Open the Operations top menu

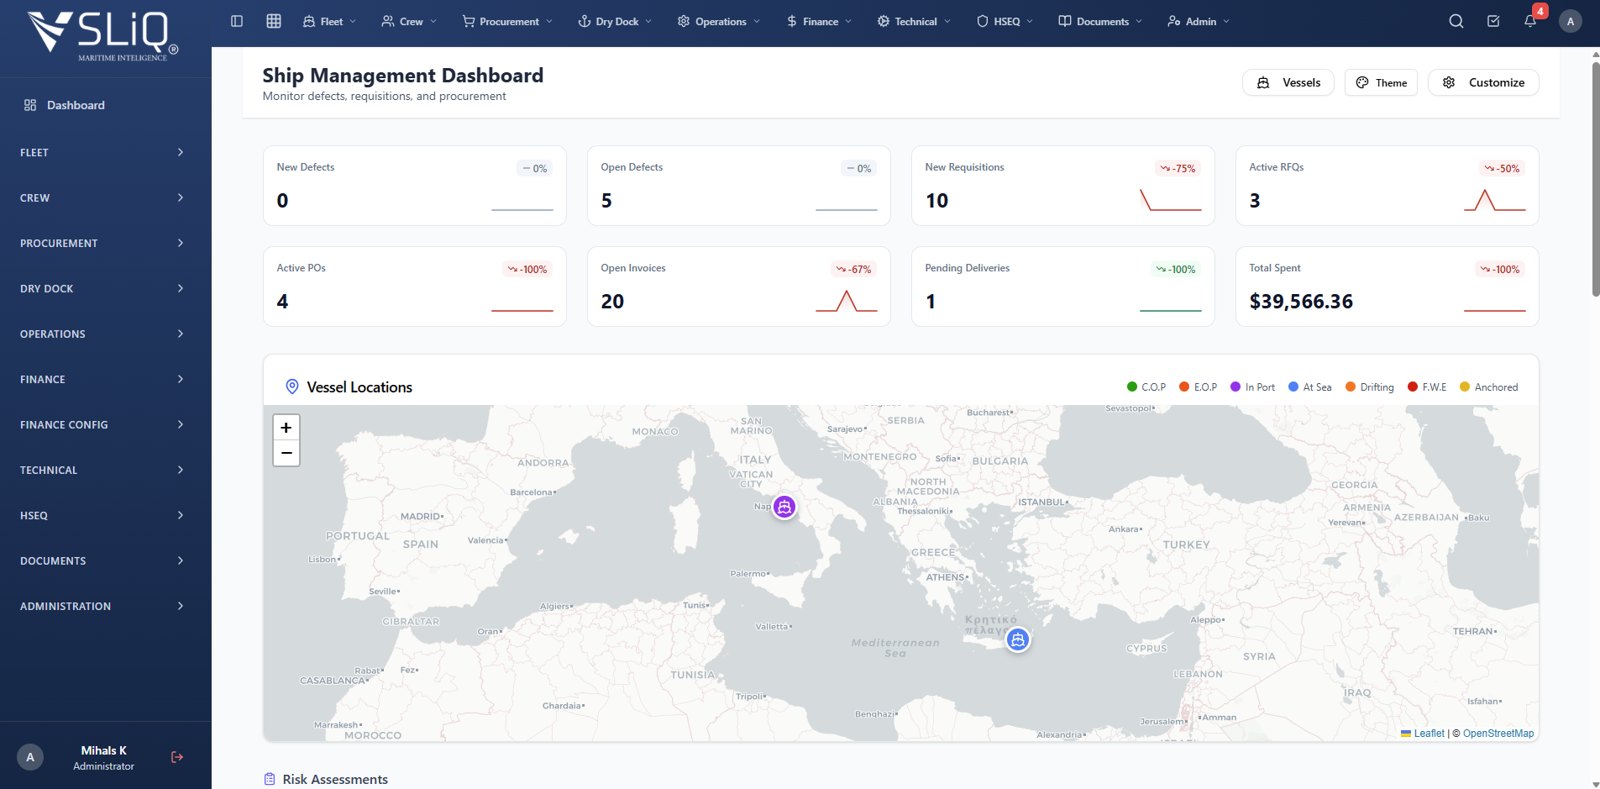[x=718, y=21]
